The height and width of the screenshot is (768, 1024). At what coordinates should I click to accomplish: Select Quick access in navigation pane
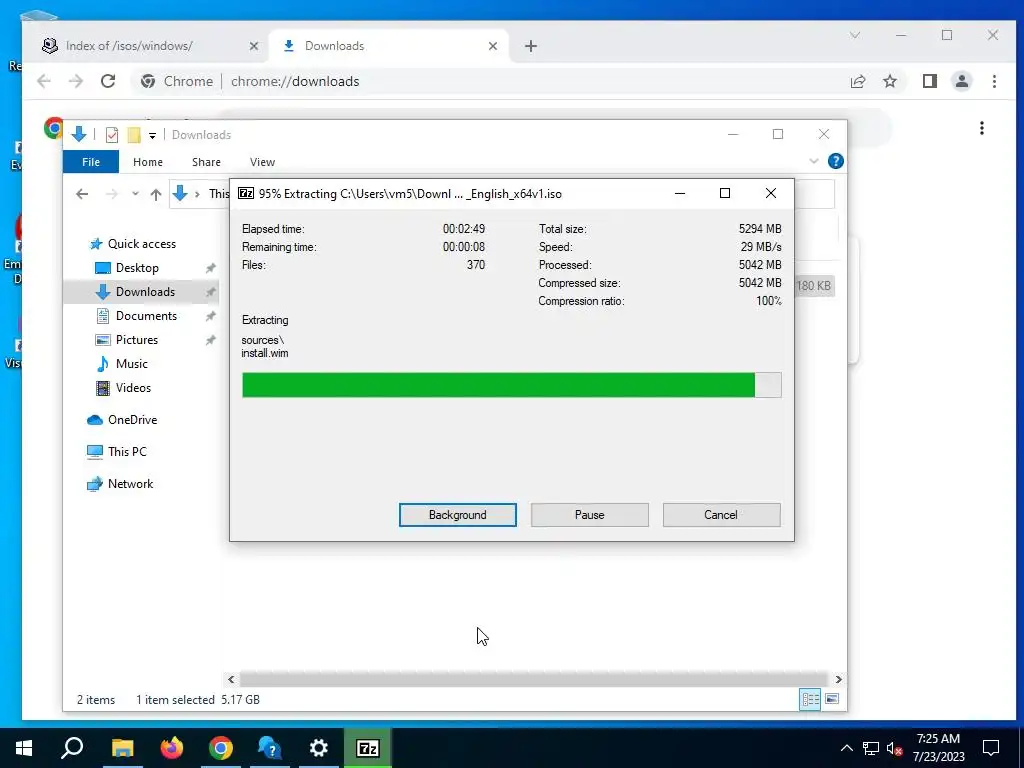coord(142,244)
